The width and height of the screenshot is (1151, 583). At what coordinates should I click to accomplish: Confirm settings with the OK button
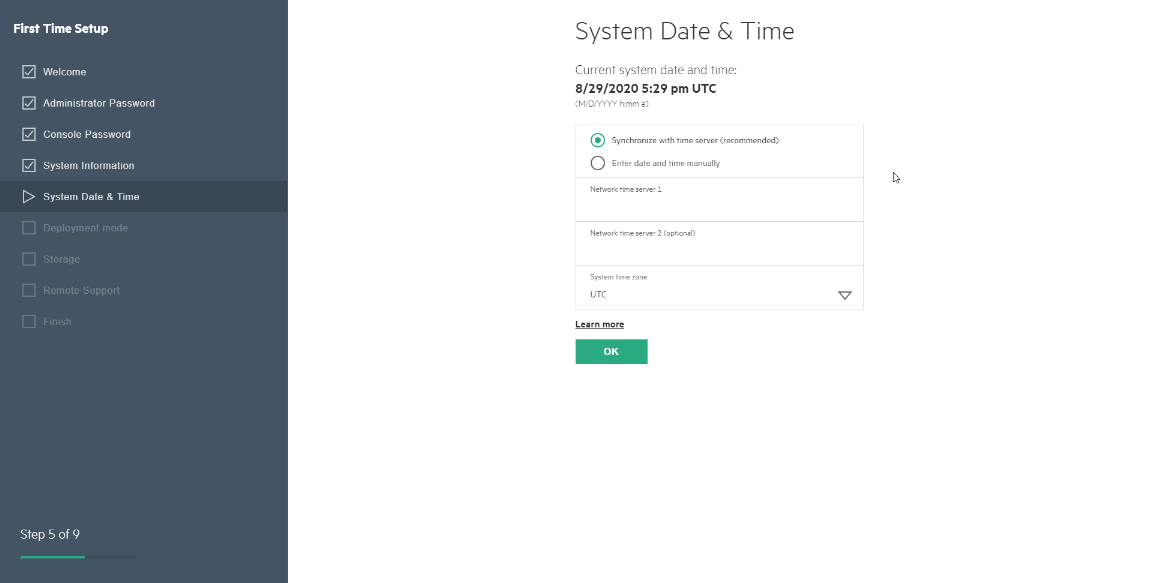(x=611, y=352)
